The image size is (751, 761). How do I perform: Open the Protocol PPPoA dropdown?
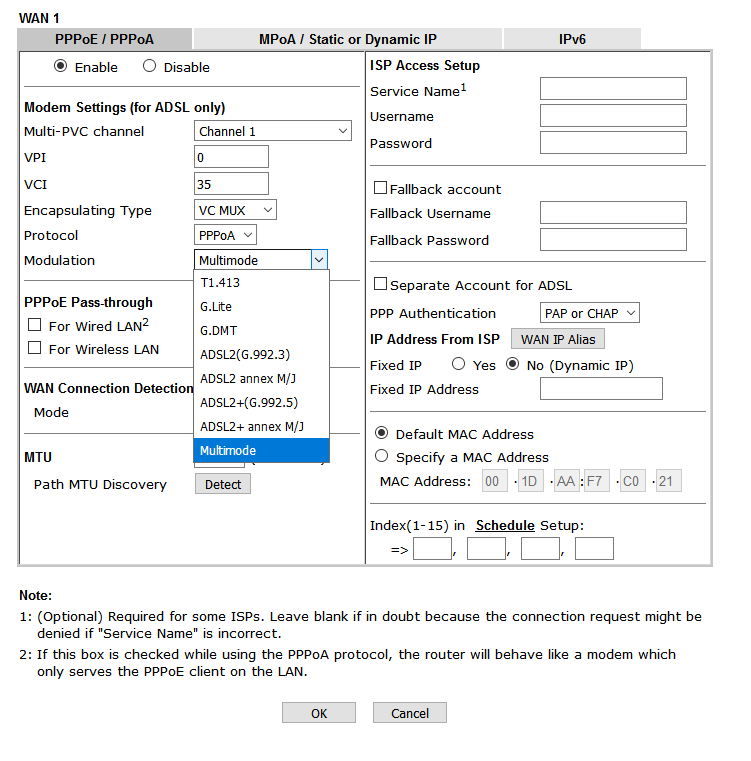[225, 235]
